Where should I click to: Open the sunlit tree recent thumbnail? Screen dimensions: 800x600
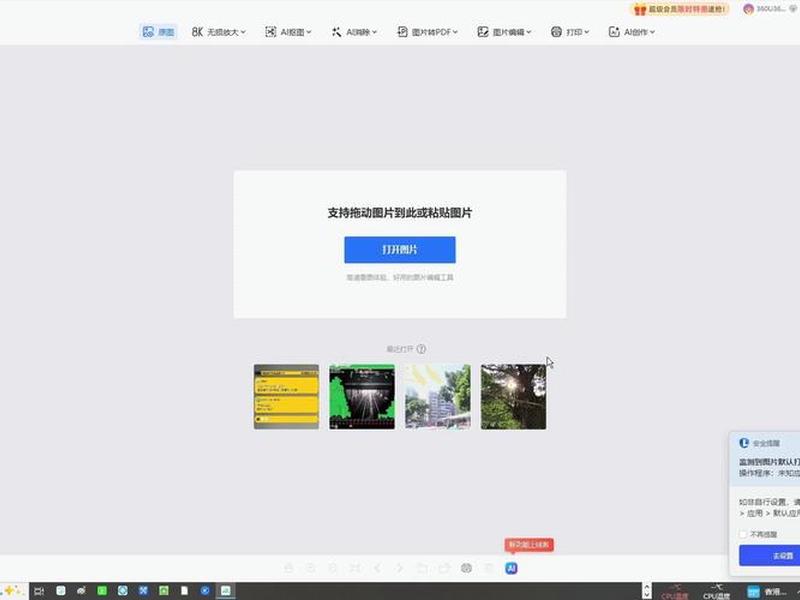coord(513,396)
